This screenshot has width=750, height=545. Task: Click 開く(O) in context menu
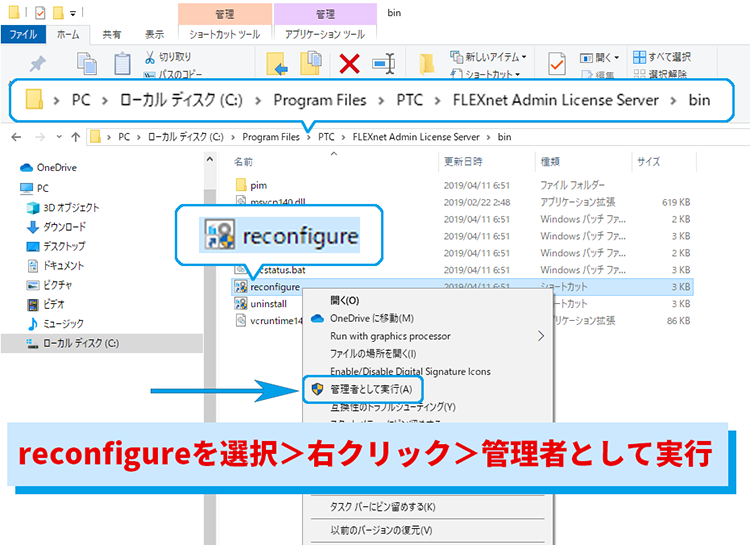coord(344,300)
